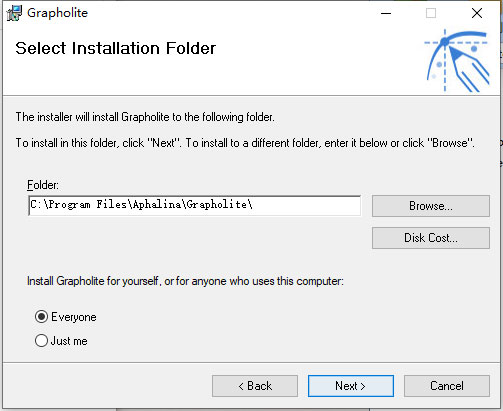The height and width of the screenshot is (411, 503).
Task: Click the Select Installation Folder heading
Action: pos(116,48)
